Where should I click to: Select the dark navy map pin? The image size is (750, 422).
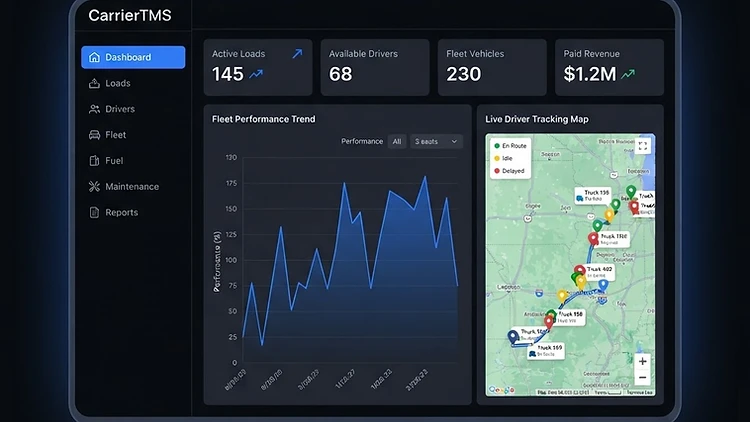[x=513, y=336]
